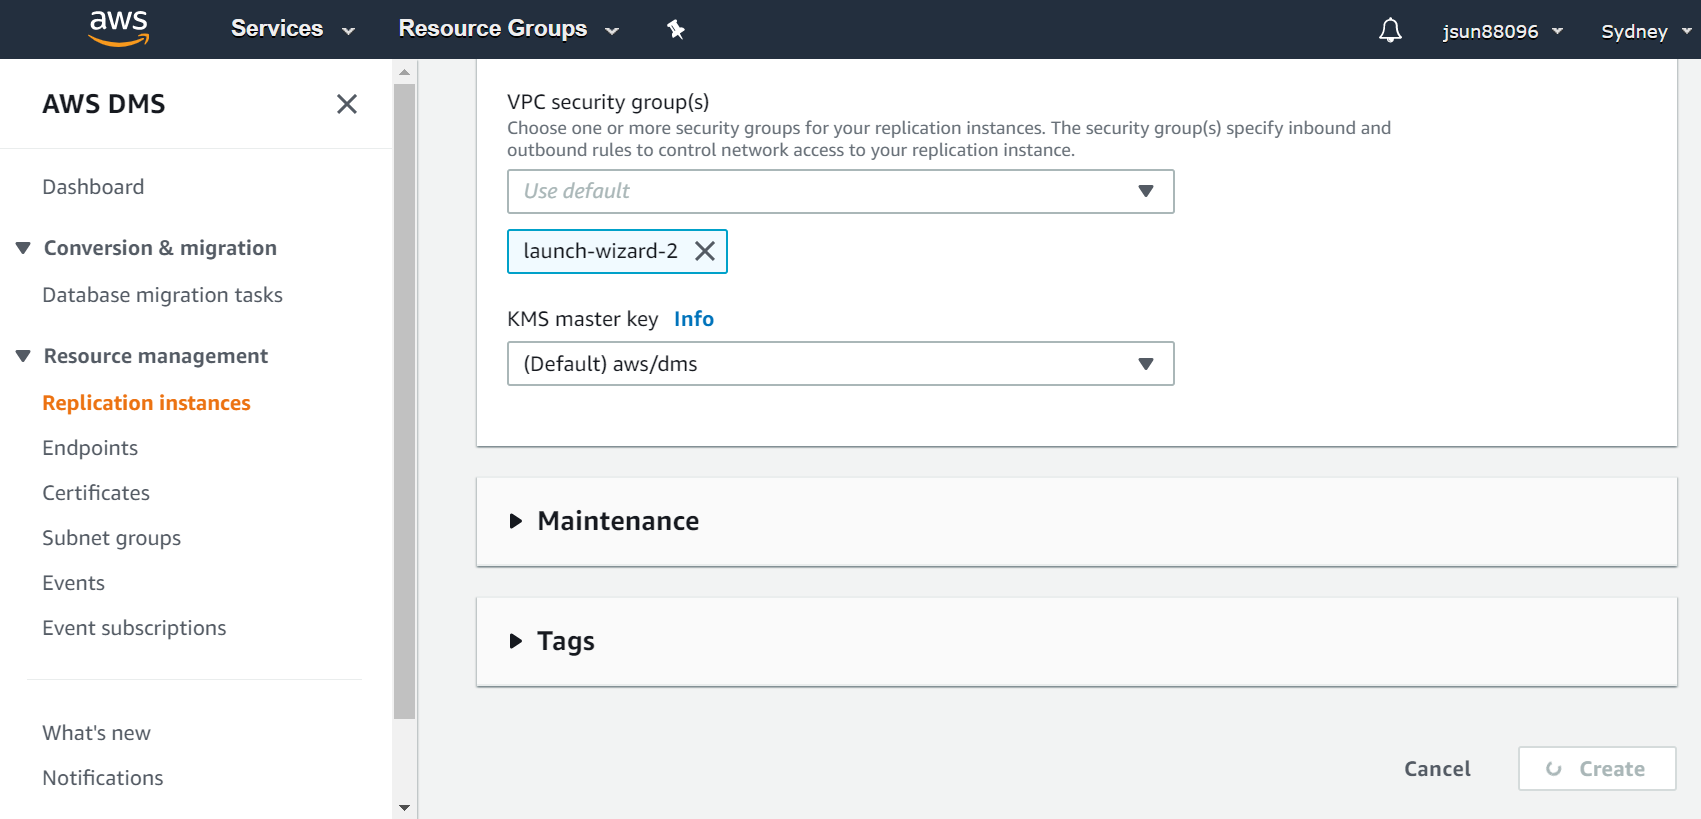Open the Services menu
The width and height of the screenshot is (1701, 819).
tap(292, 29)
